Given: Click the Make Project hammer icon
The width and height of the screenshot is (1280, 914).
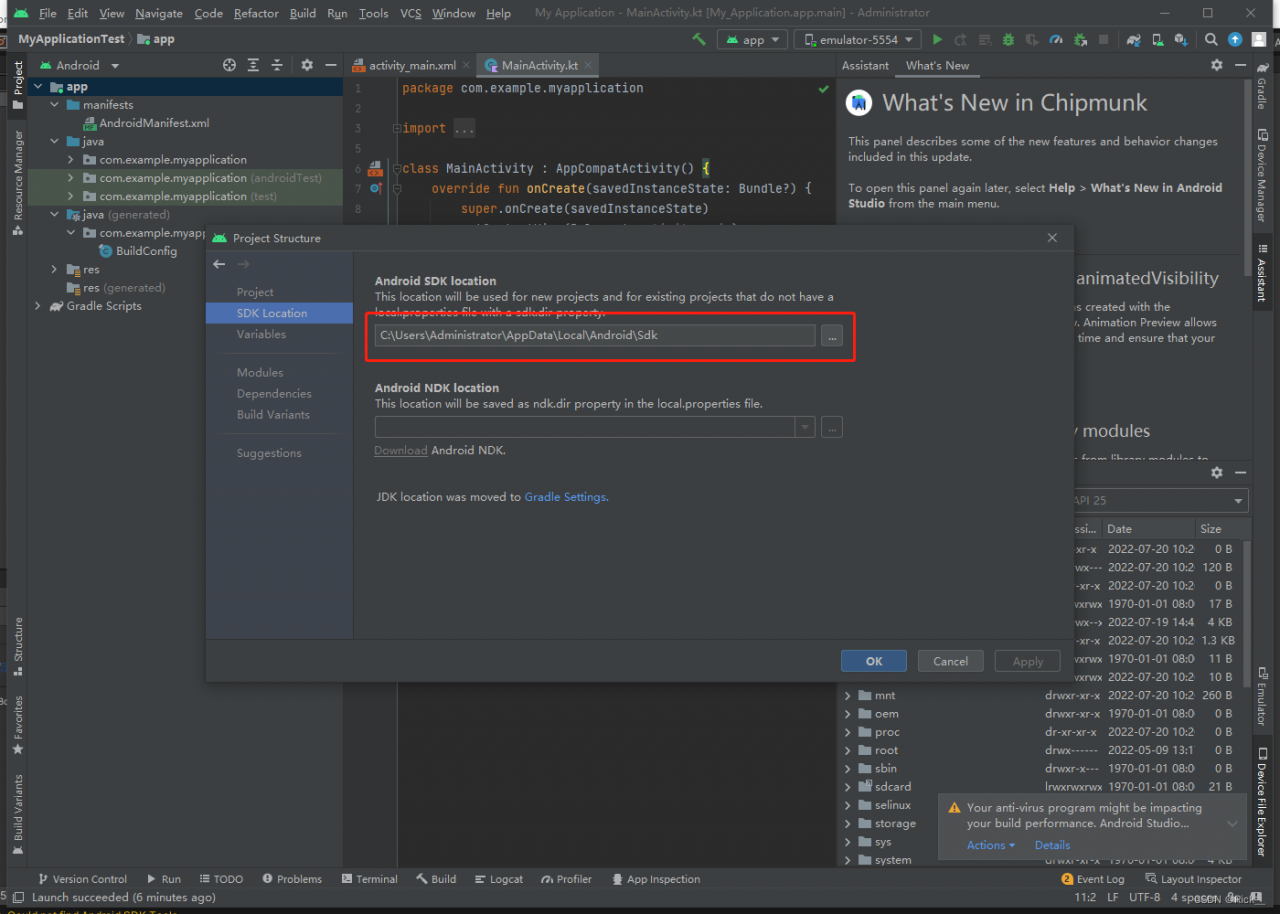Looking at the screenshot, I should [x=699, y=39].
